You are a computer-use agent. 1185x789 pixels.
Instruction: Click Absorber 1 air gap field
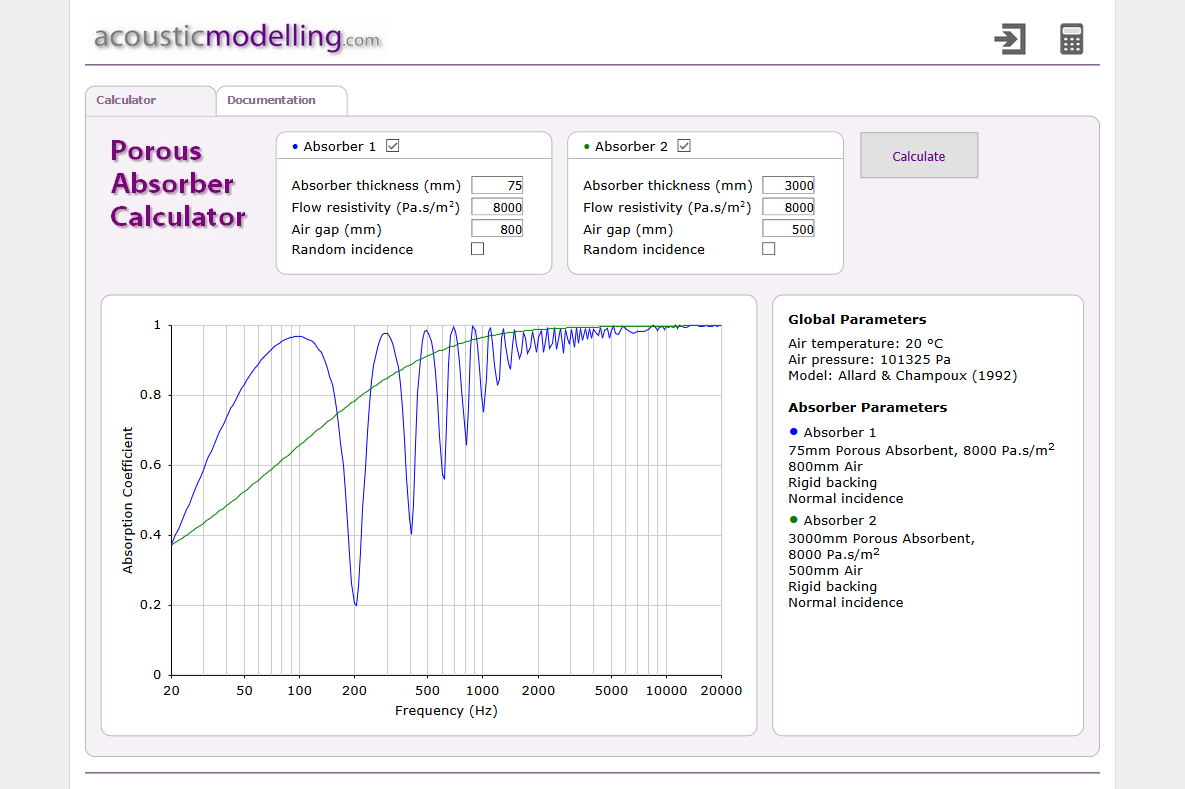(x=497, y=229)
